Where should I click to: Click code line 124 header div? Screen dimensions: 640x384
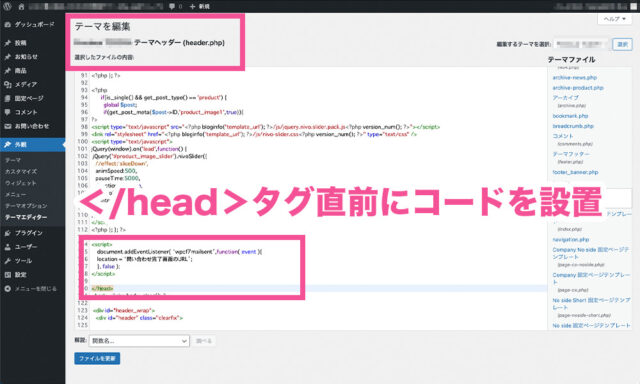tap(140, 318)
